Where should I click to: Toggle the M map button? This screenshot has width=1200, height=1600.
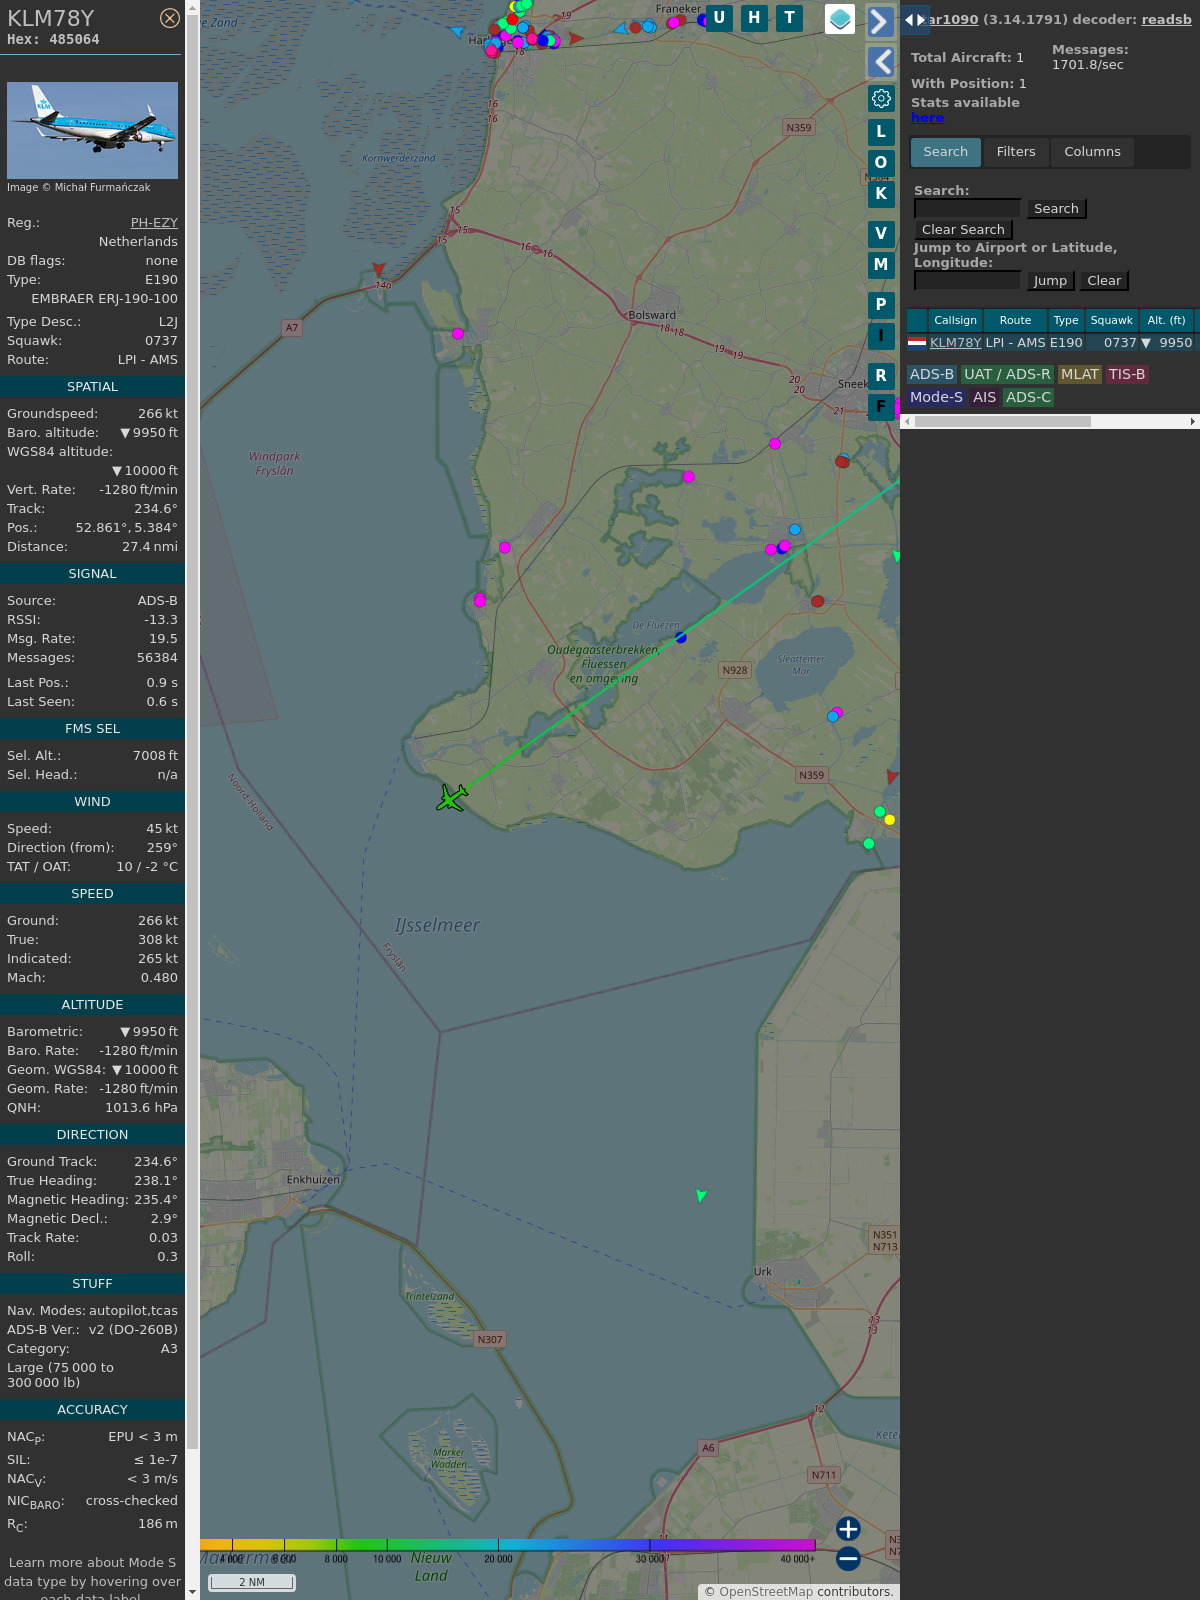881,265
